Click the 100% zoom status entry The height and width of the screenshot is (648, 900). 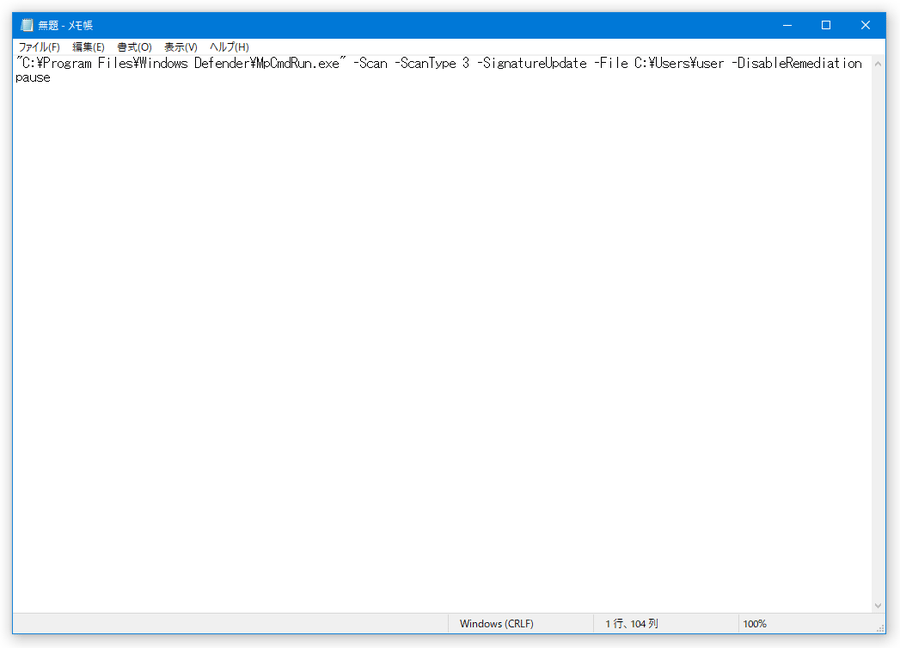[x=755, y=623]
